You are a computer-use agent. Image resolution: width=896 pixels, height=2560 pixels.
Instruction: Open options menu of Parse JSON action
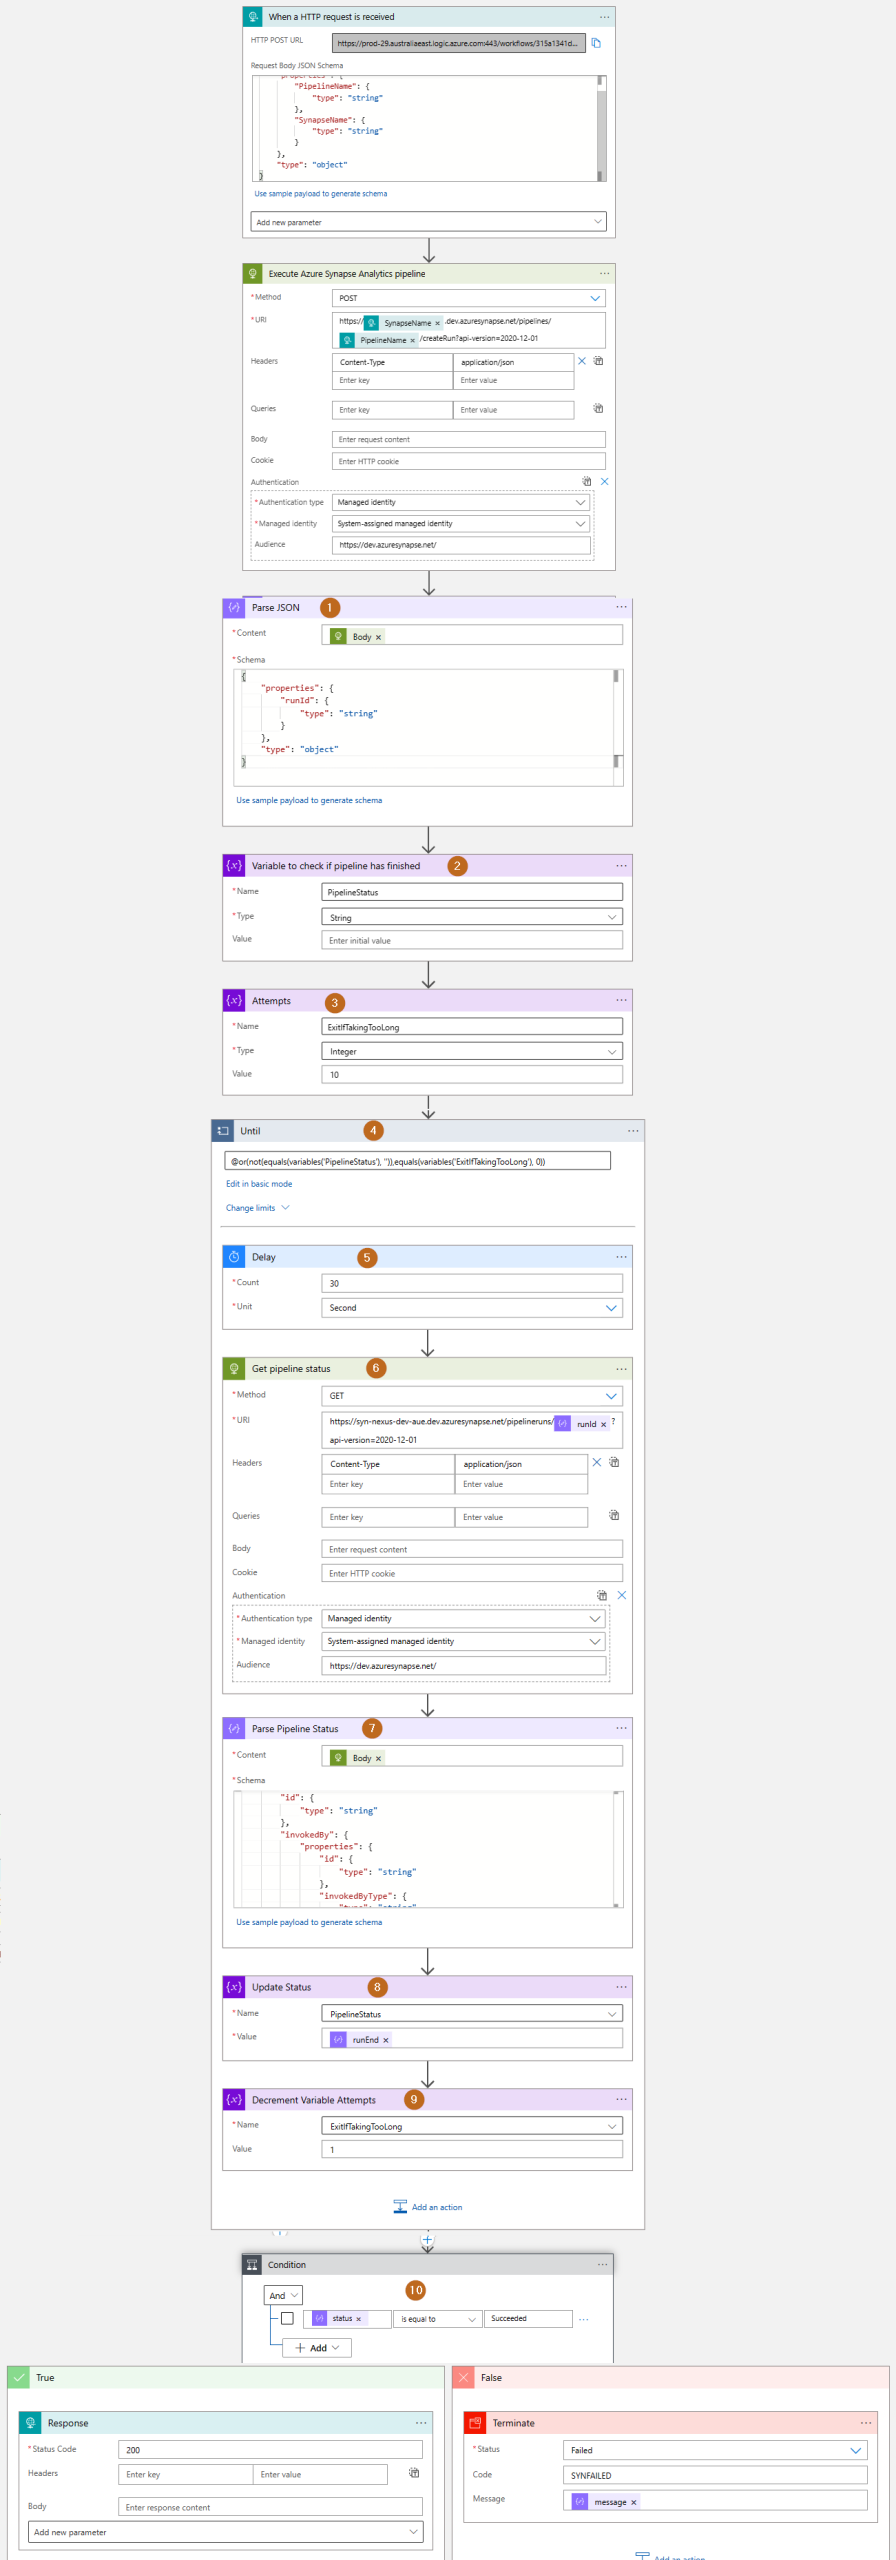tap(621, 607)
